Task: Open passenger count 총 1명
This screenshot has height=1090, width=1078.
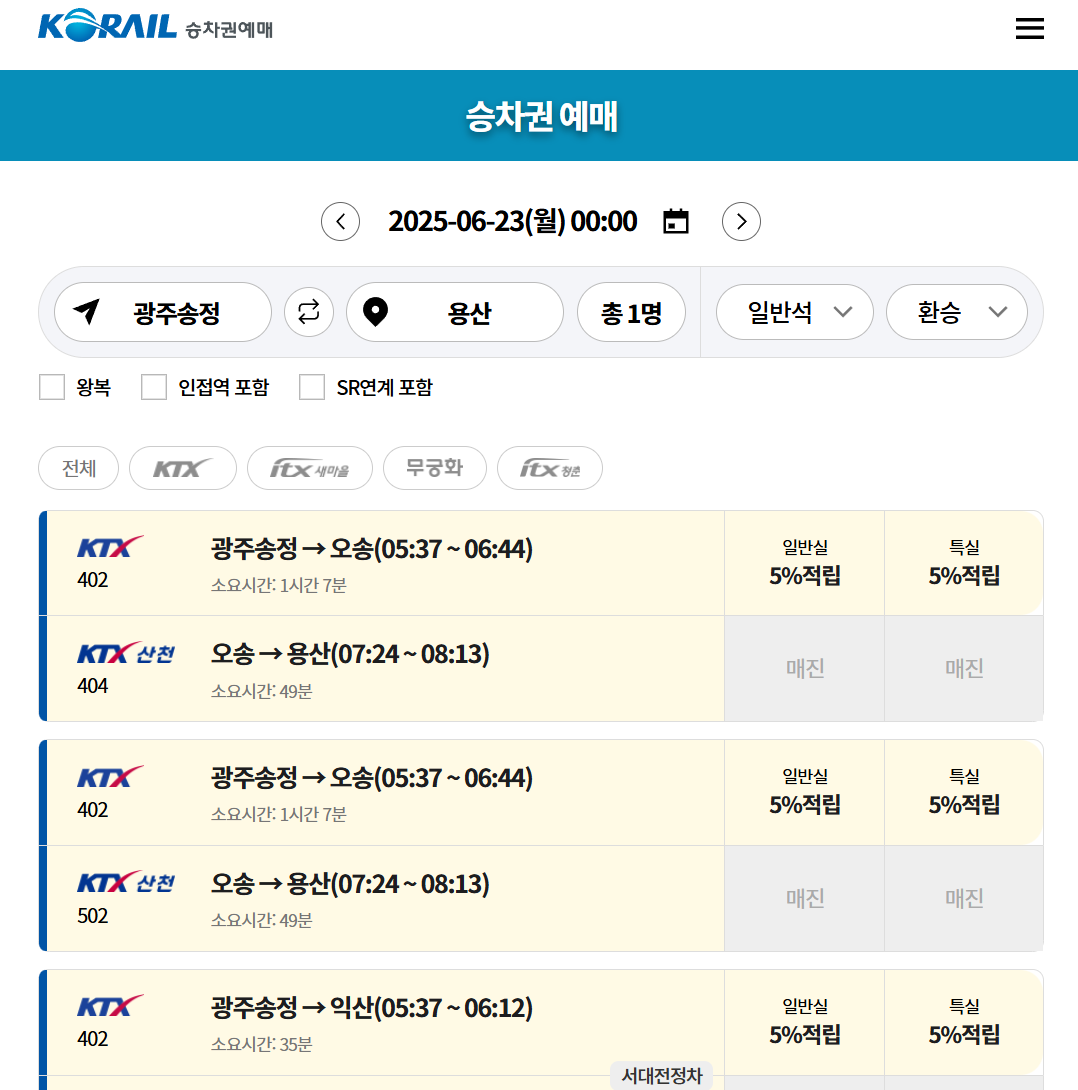Action: click(x=631, y=312)
